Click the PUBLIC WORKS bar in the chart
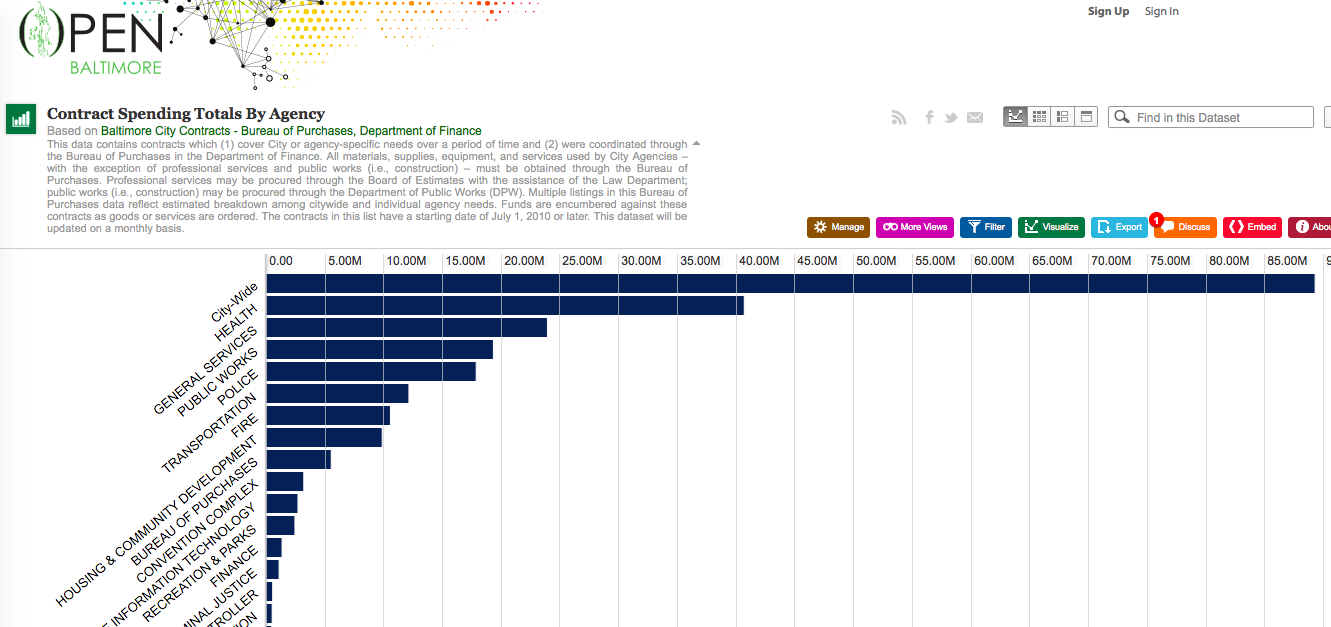Image resolution: width=1331 pixels, height=627 pixels. pyautogui.click(x=380, y=350)
